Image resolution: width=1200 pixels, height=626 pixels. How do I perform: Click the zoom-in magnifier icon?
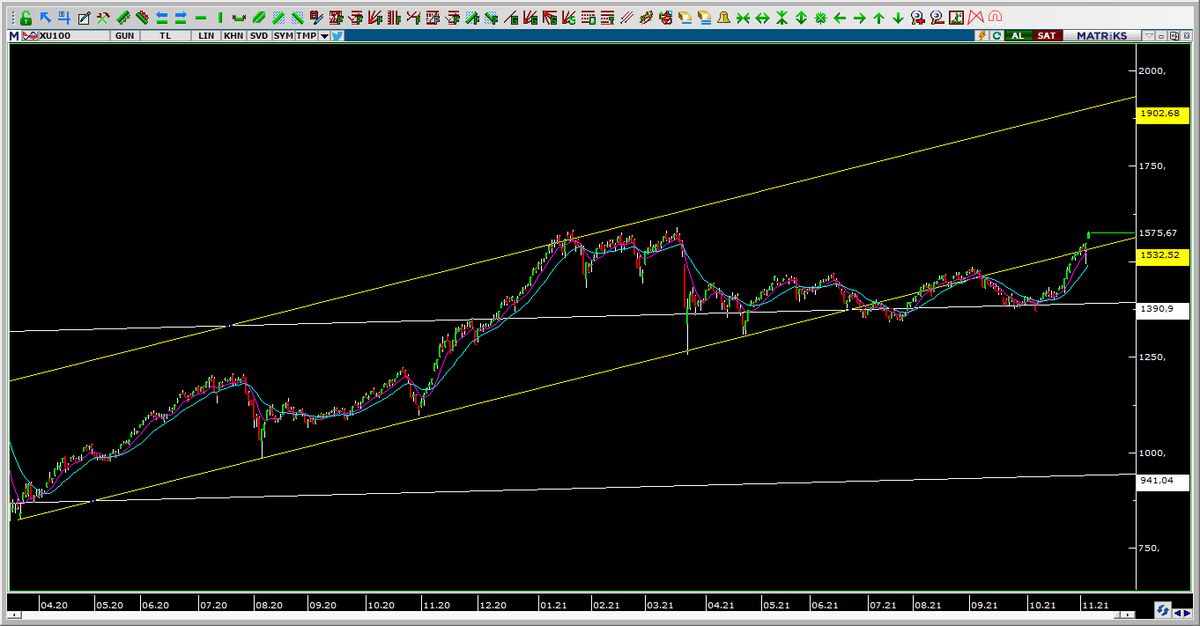pos(917,18)
